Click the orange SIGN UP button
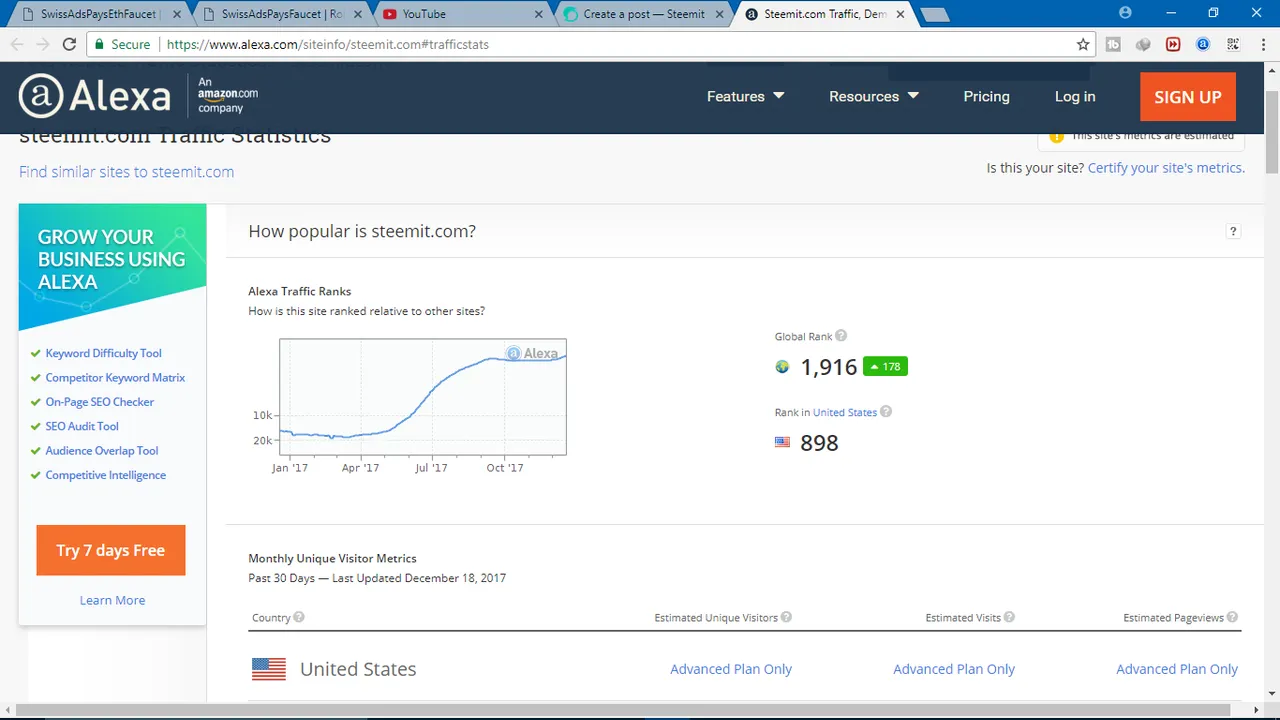1280x720 pixels. coord(1188,97)
